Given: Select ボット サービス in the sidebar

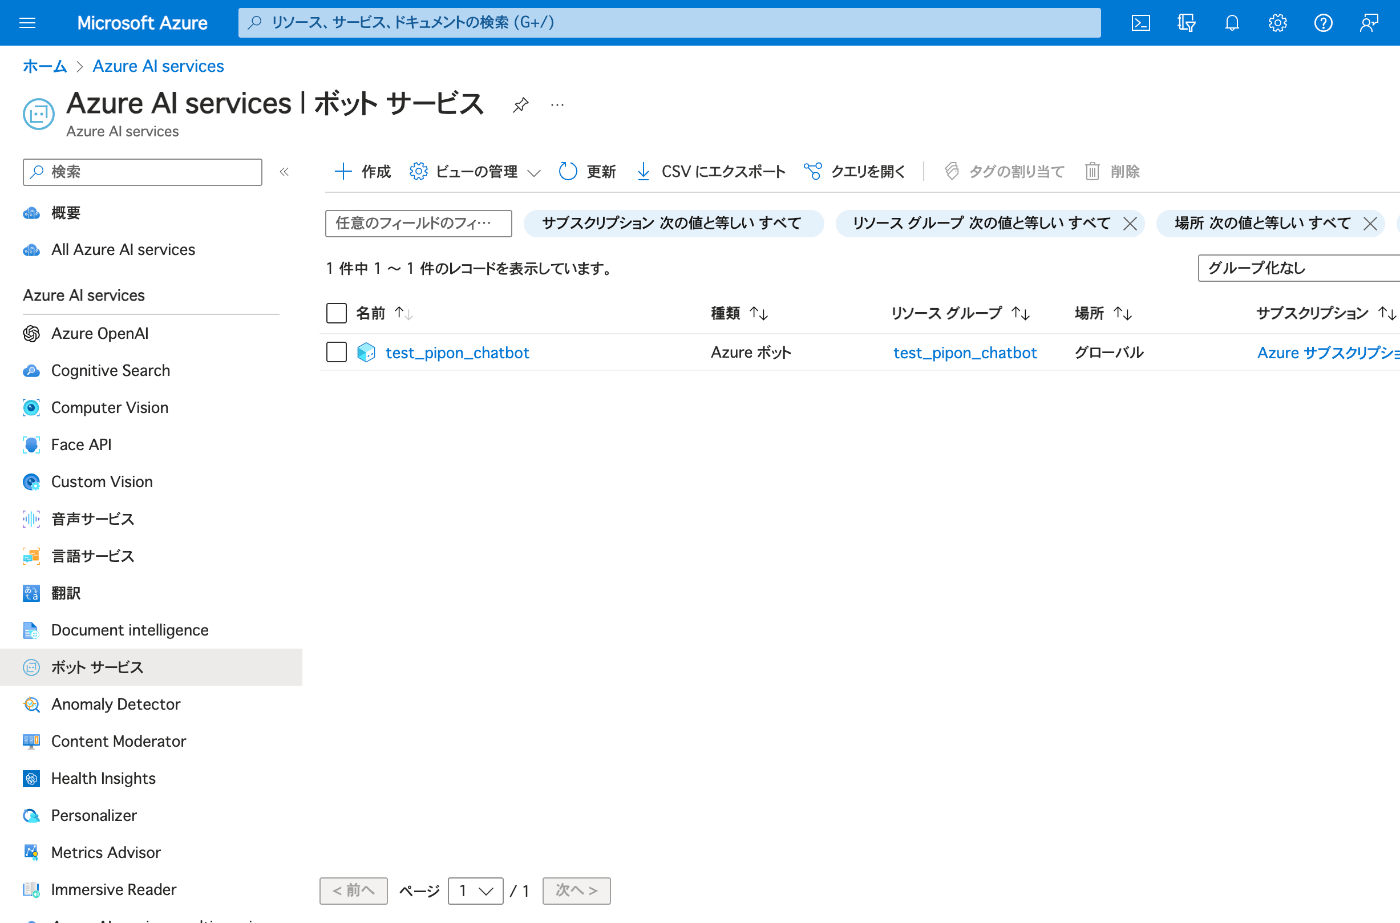Looking at the screenshot, I should [151, 667].
